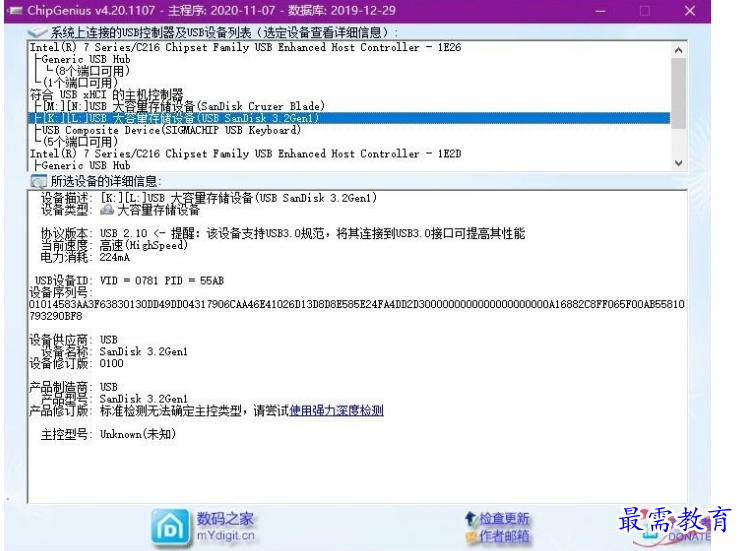
Task: Click the check update arrow icon
Action: [x=471, y=519]
